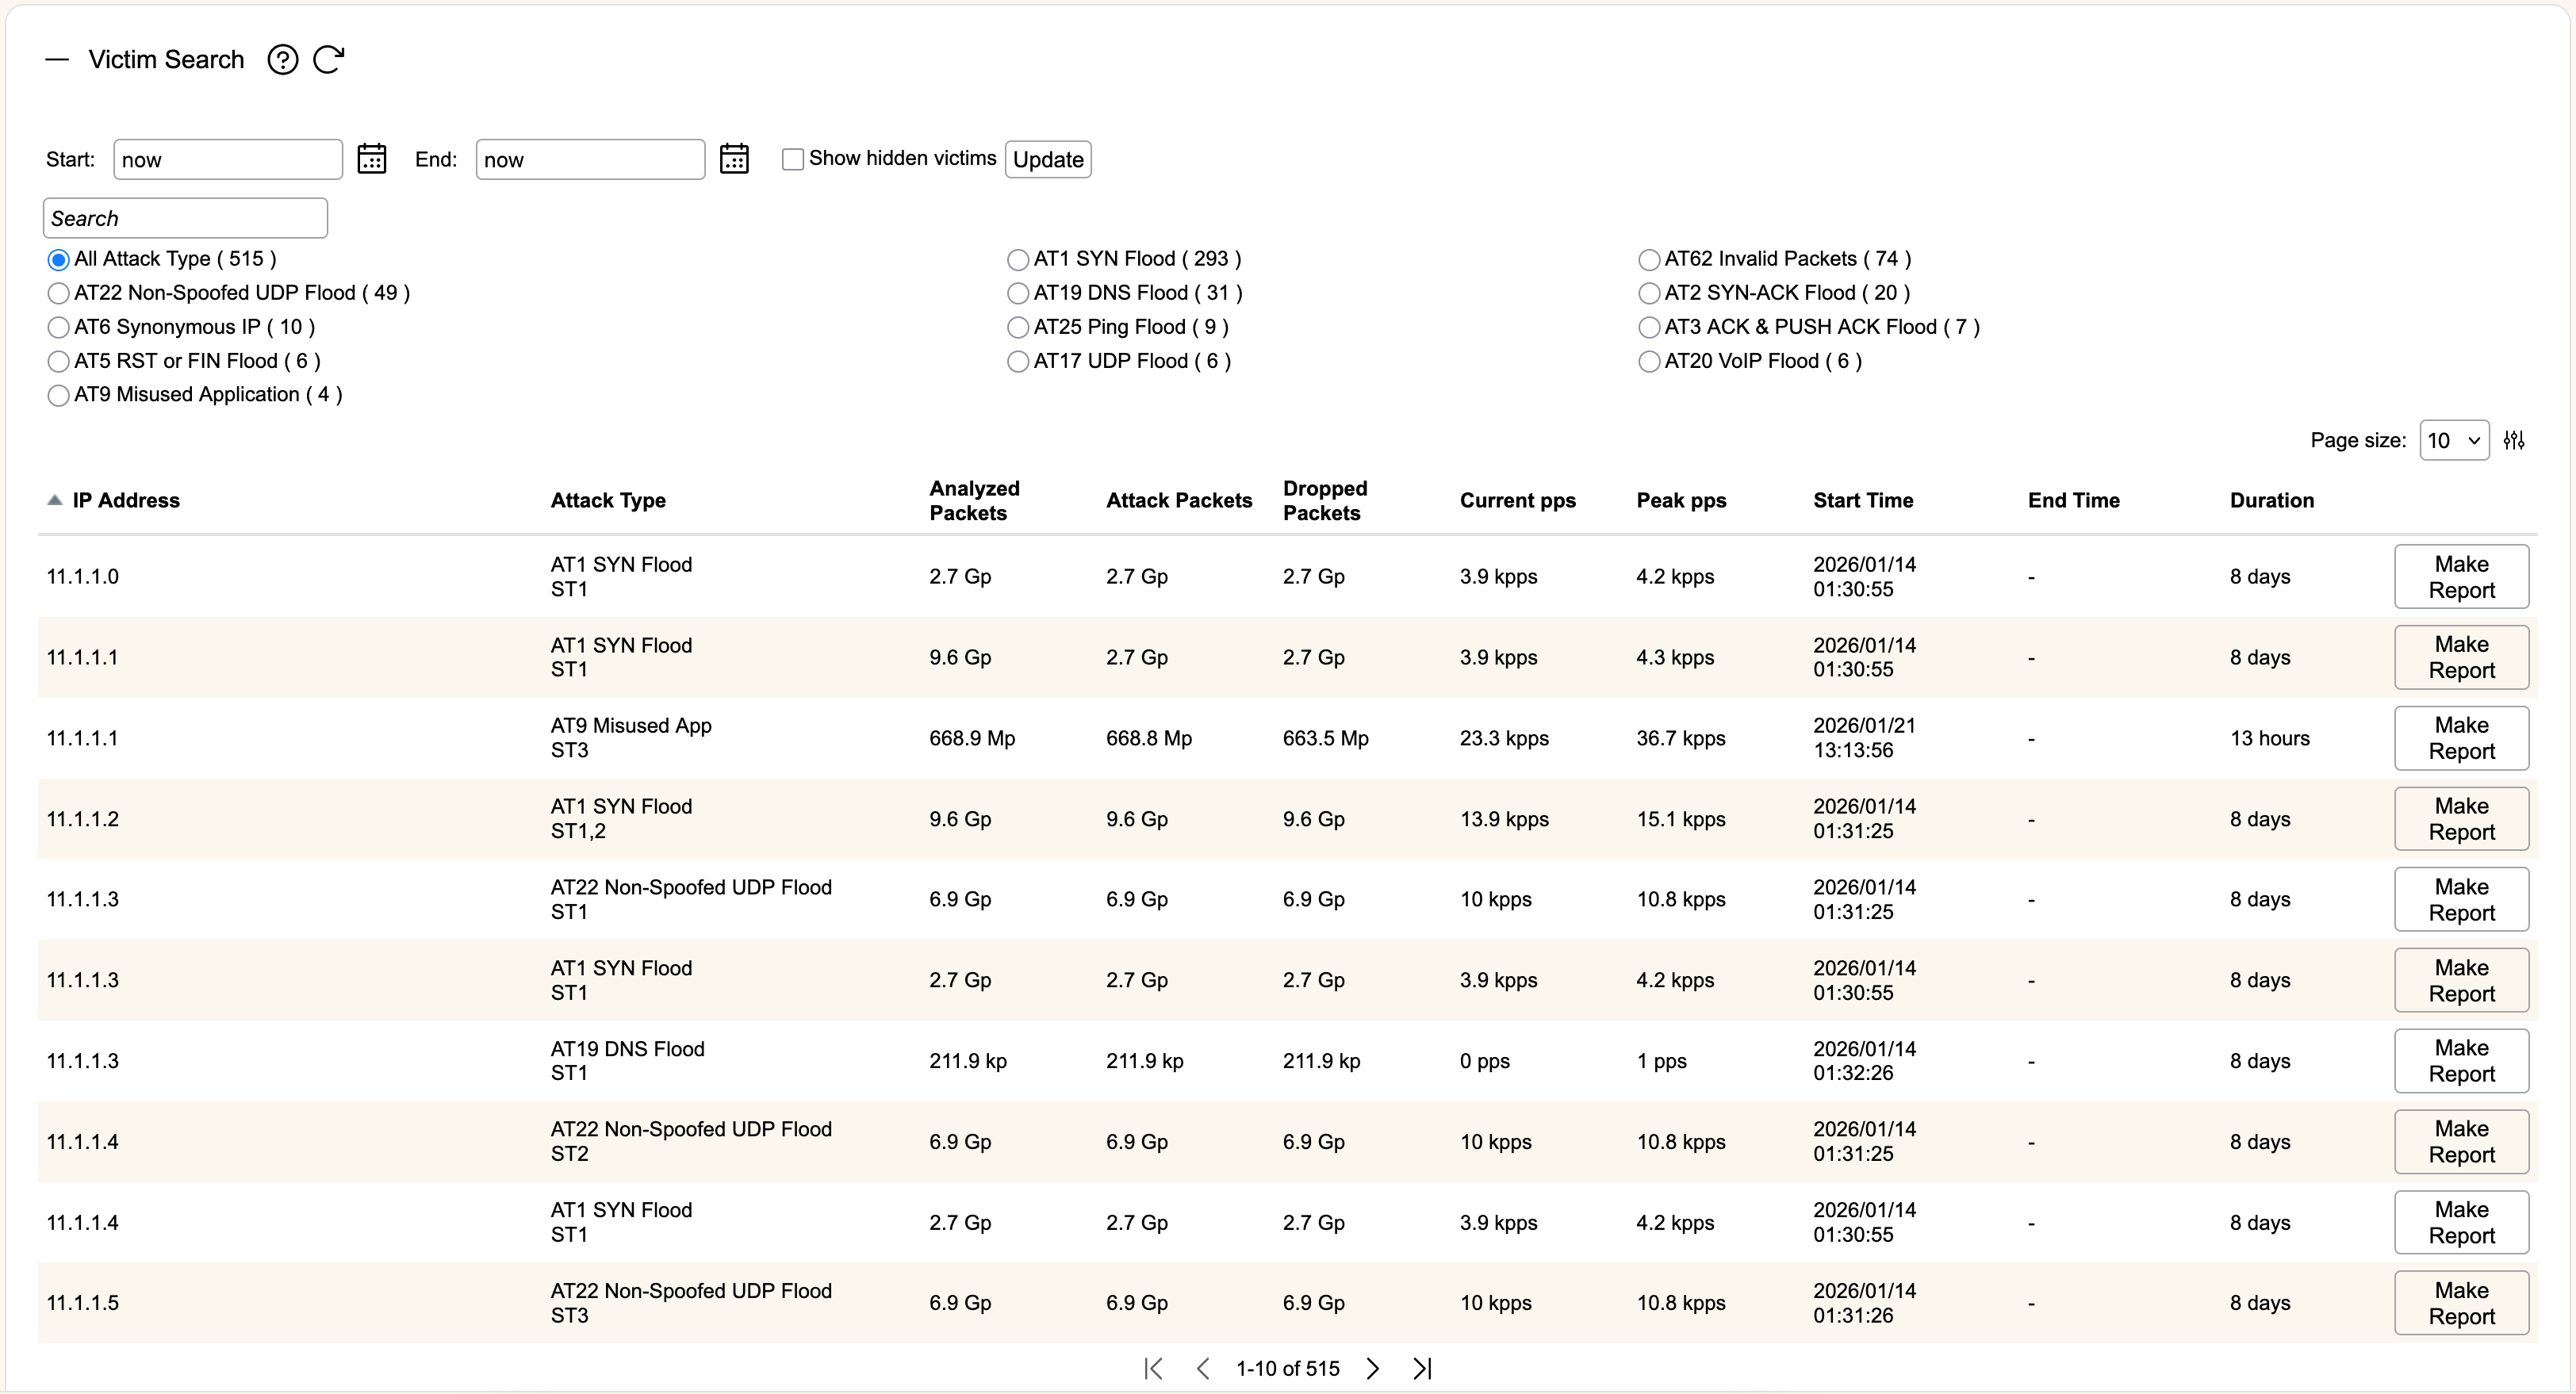The image size is (2576, 1394).
Task: Filter by AT3 ACK & PUSH ACK Flood
Action: pyautogui.click(x=1649, y=328)
